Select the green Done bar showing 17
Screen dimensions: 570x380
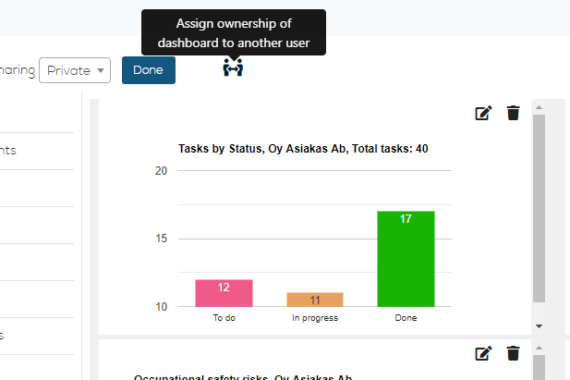(x=406, y=259)
